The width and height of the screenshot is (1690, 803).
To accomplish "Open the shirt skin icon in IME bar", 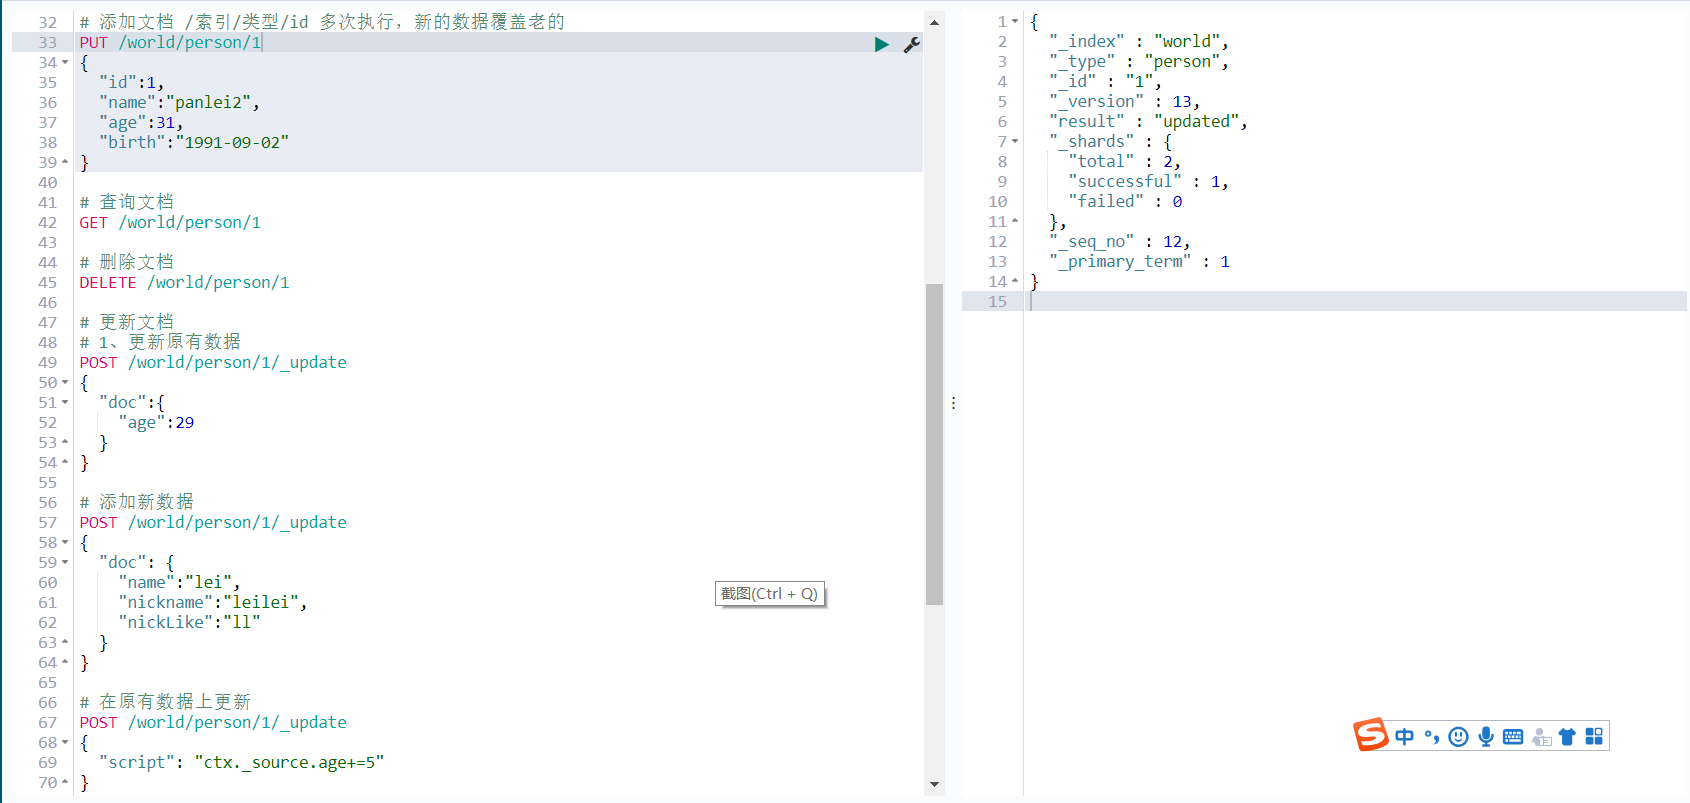I will click(1567, 737).
